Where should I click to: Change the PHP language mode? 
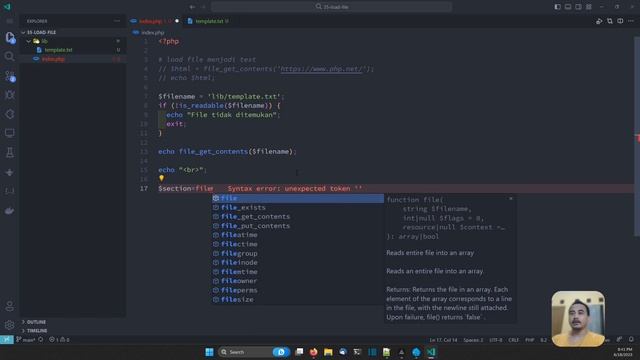coord(529,340)
